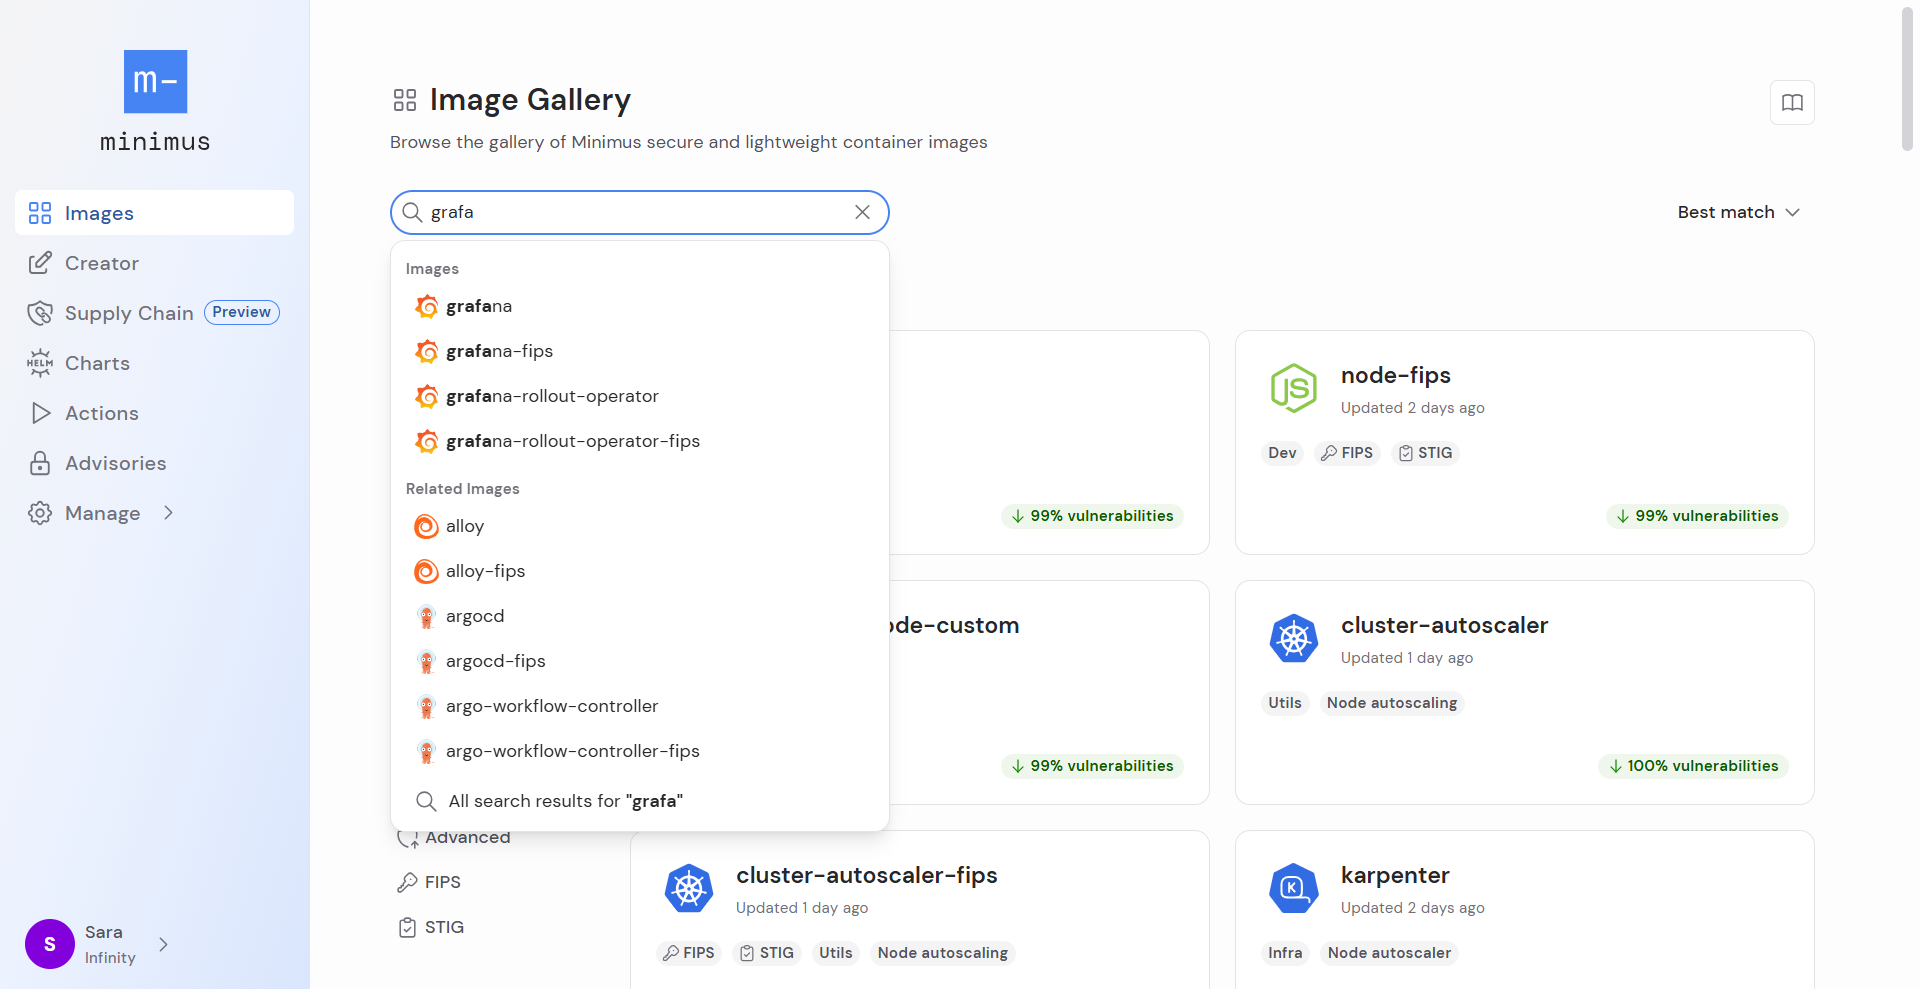
Task: Click the FIPS filter key icon
Action: click(407, 882)
